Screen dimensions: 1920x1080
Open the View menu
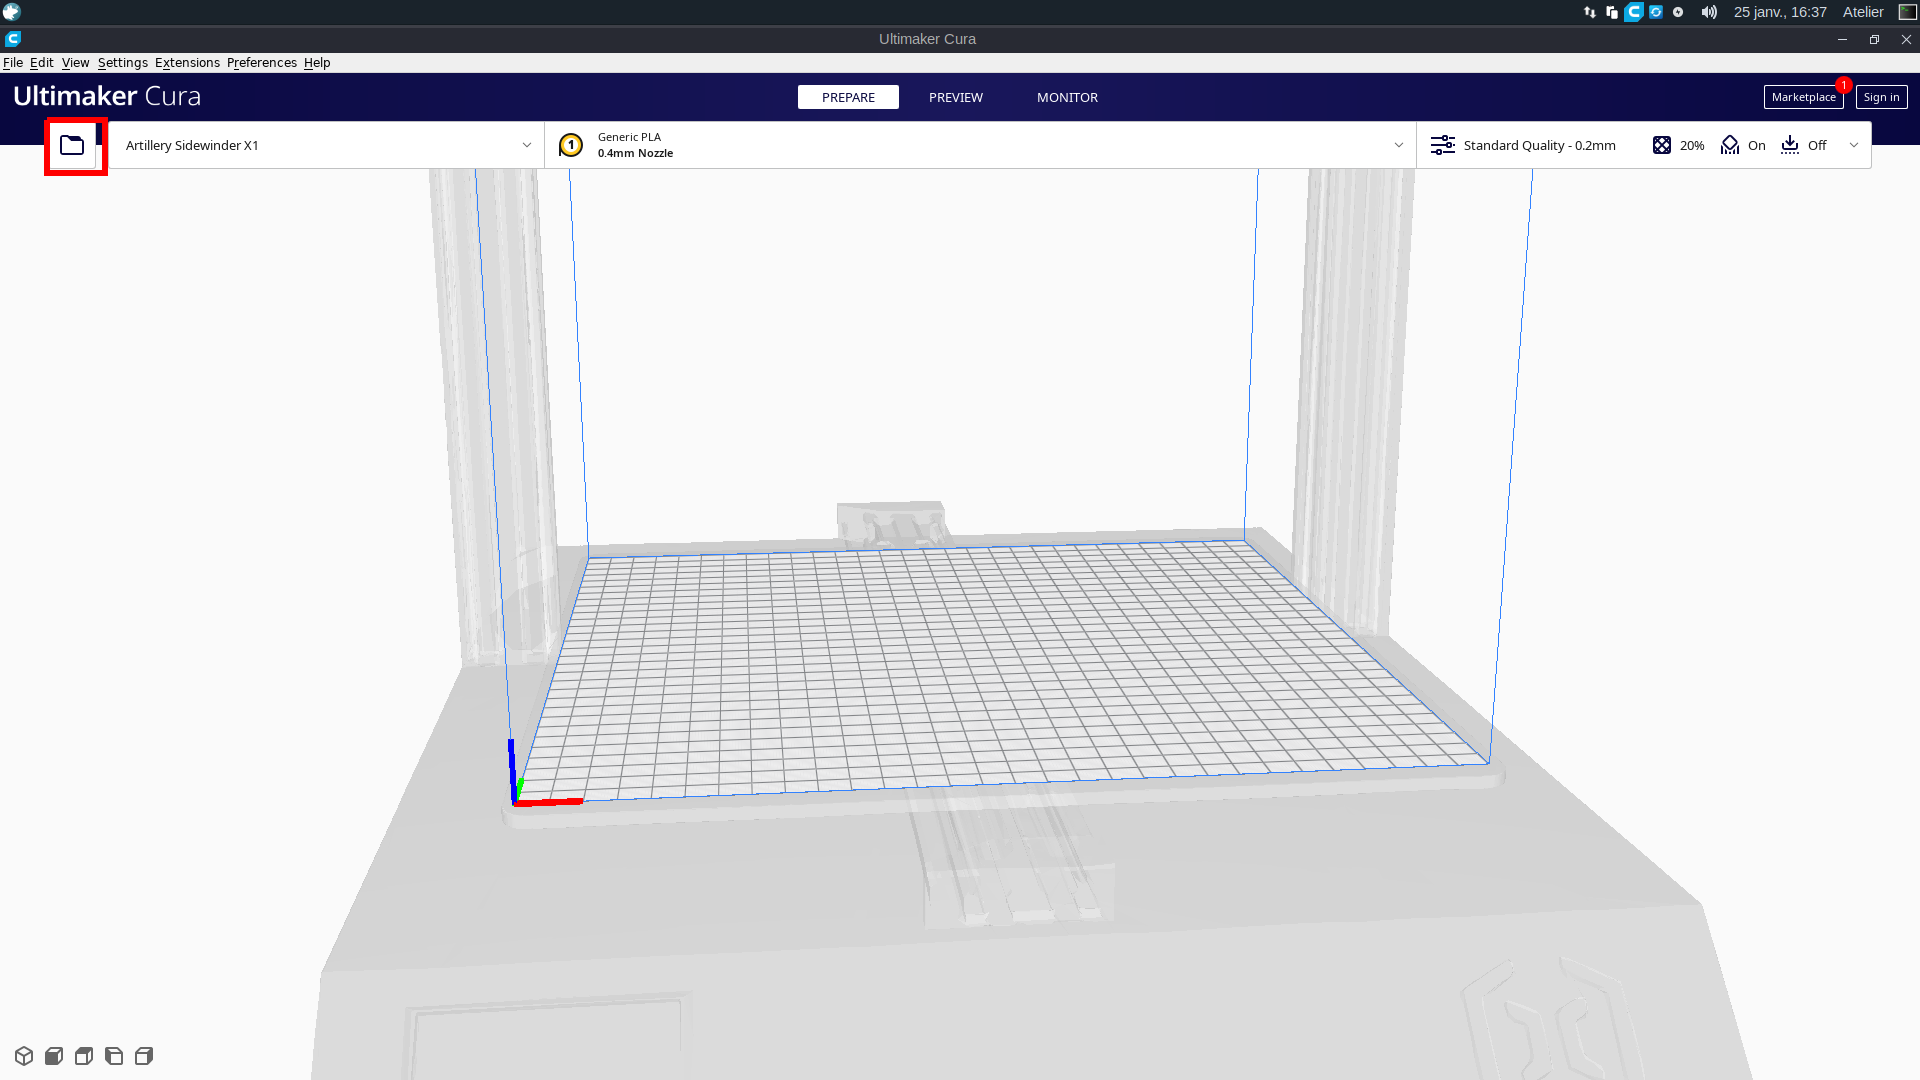[76, 62]
